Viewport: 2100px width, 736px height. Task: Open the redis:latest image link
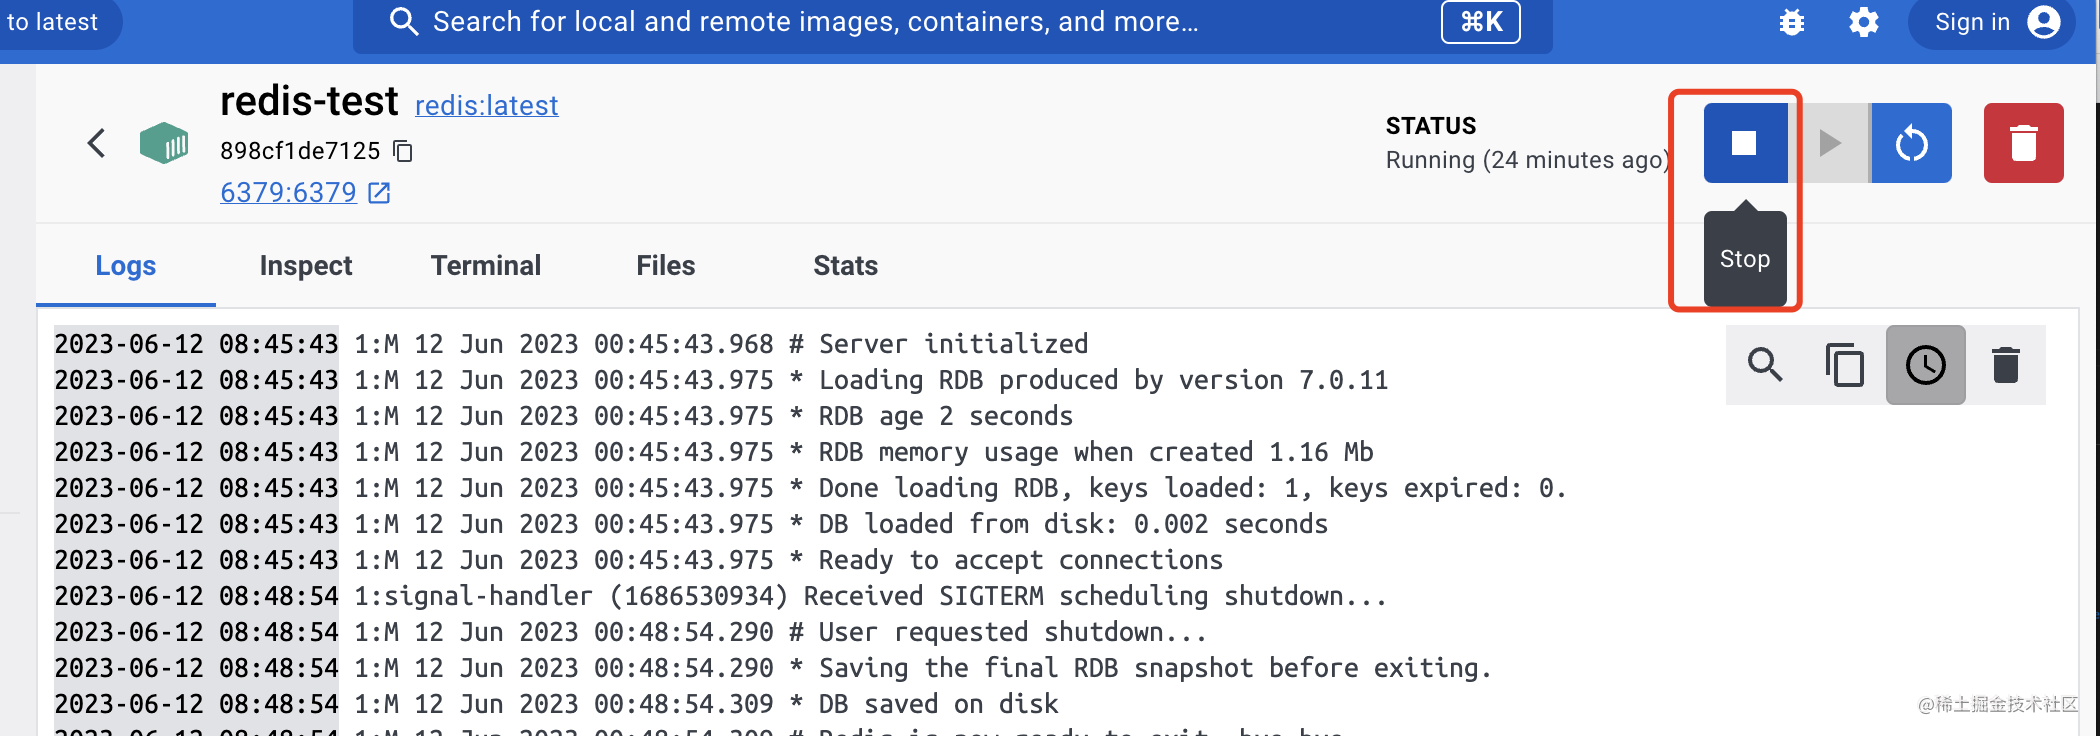[x=486, y=105]
